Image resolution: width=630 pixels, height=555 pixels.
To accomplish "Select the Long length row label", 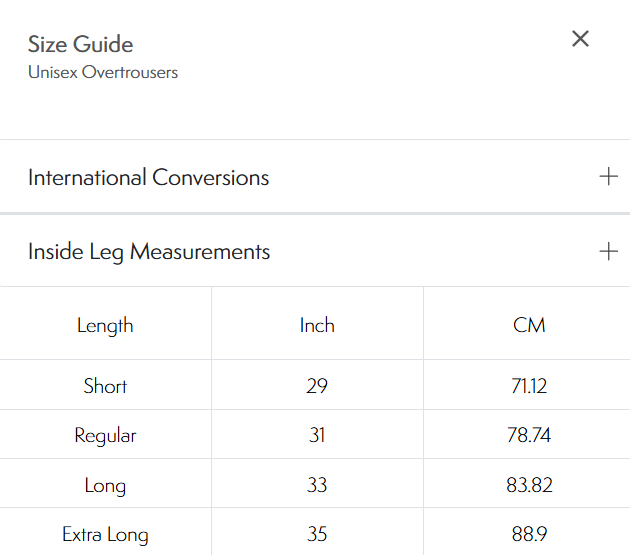I will coord(105,485).
